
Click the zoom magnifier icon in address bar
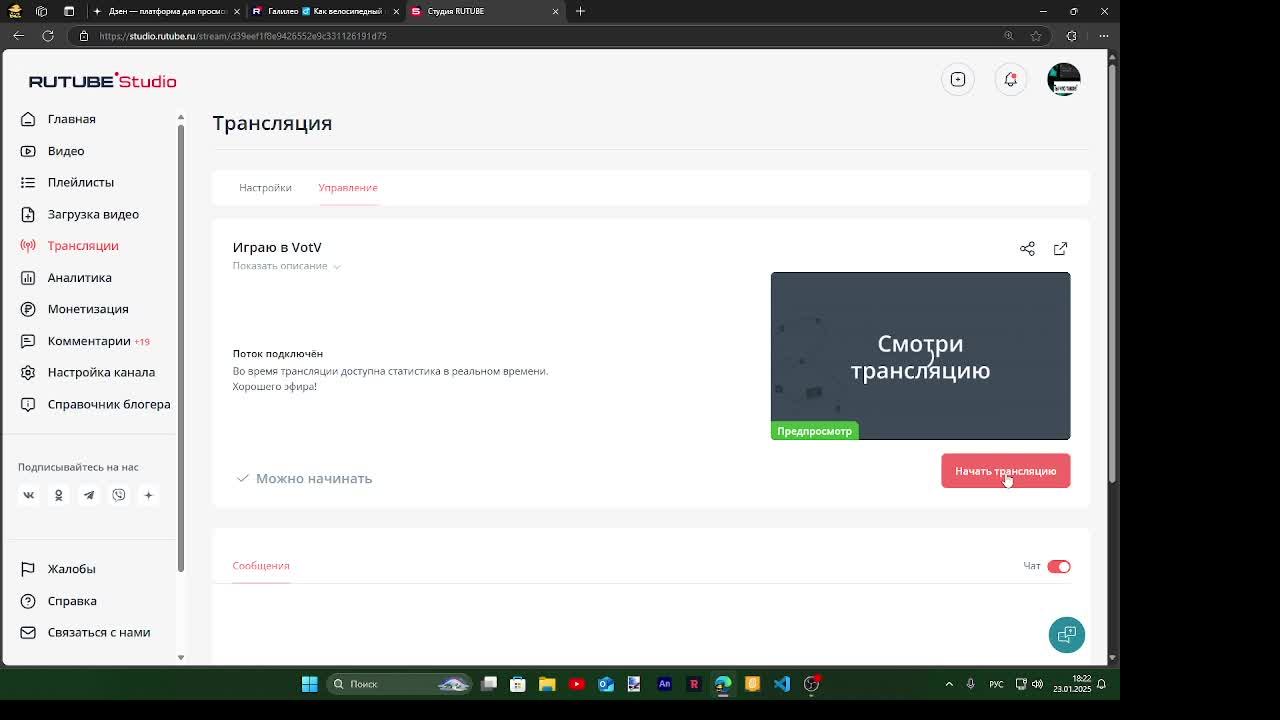tap(1009, 36)
